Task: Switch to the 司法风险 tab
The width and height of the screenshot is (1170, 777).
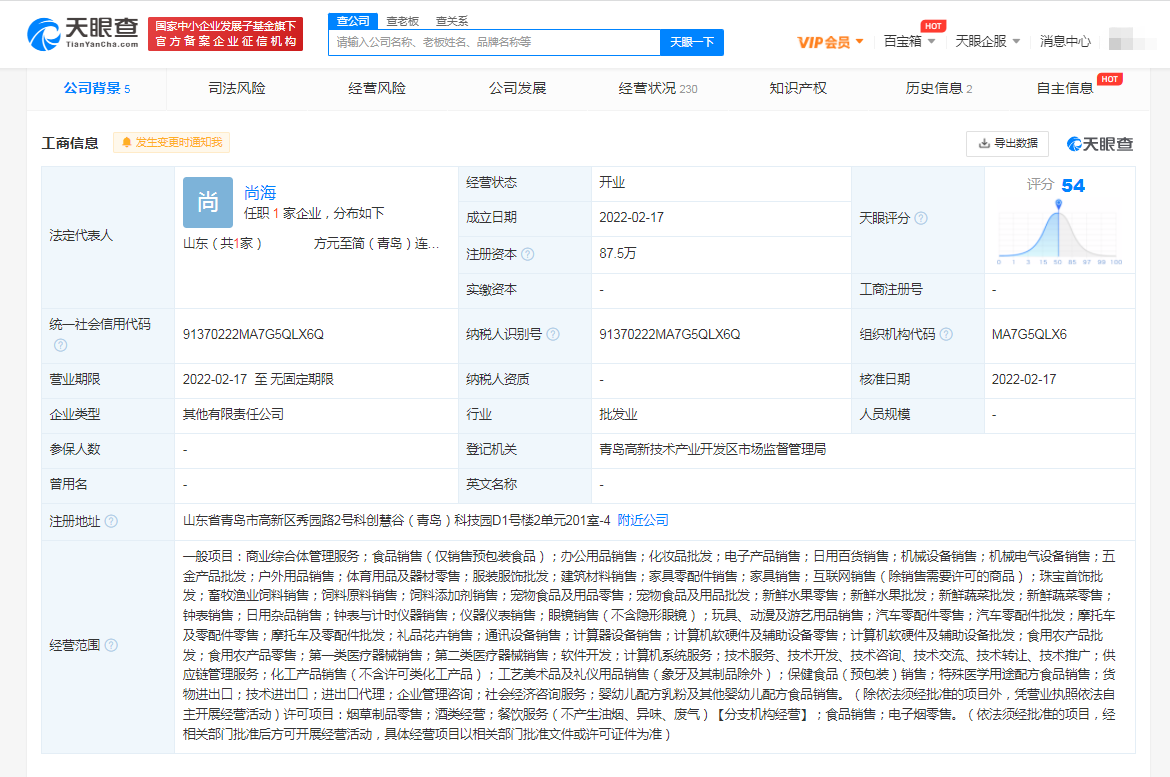Action: pos(237,88)
